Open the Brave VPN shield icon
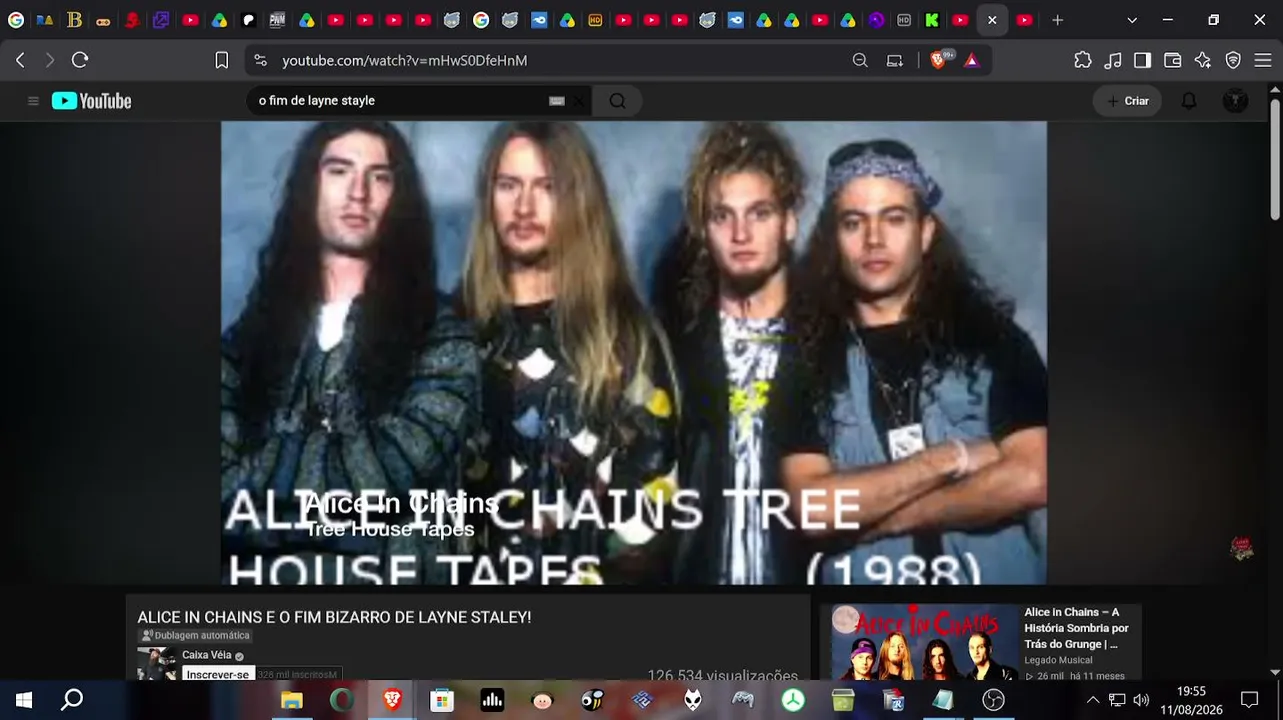1283x720 pixels. point(1233,60)
